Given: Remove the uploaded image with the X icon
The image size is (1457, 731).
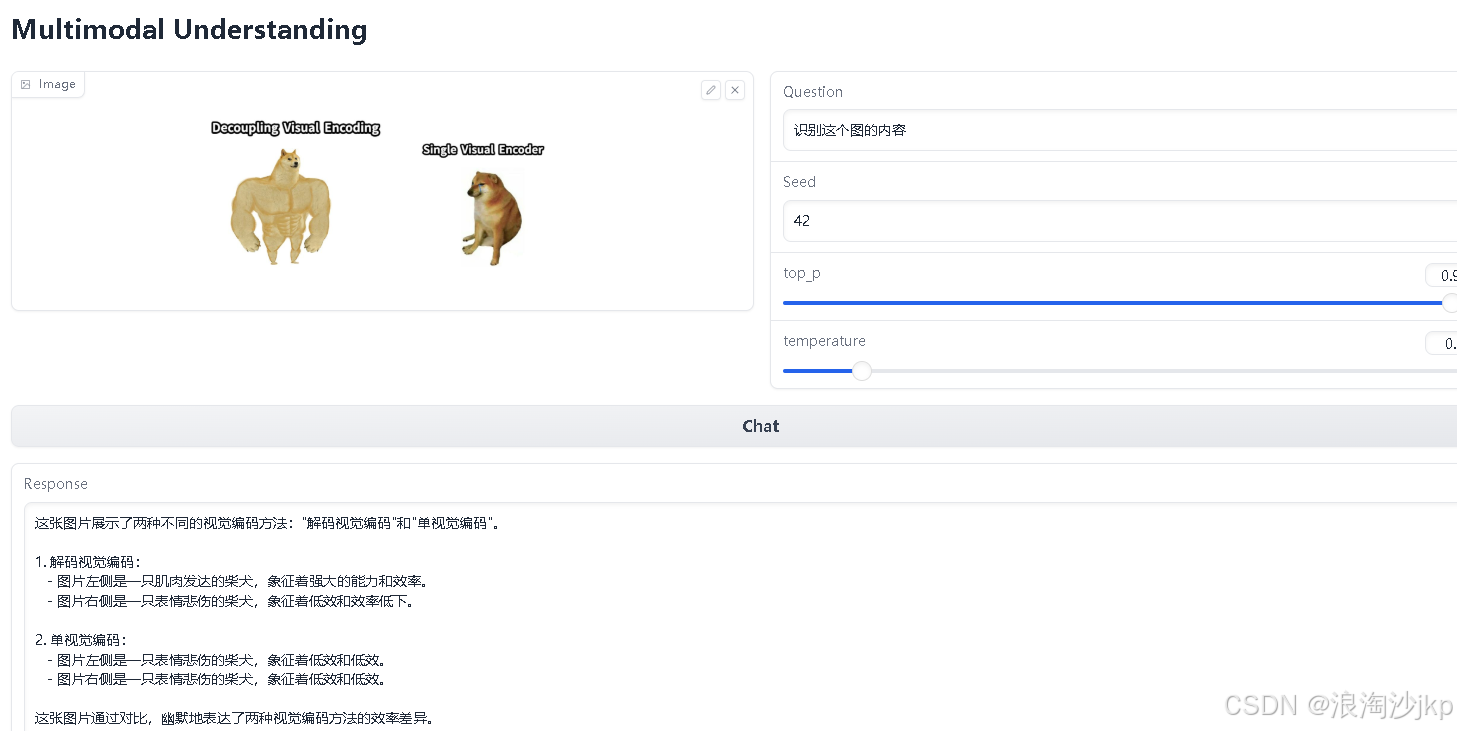Looking at the screenshot, I should pos(735,90).
